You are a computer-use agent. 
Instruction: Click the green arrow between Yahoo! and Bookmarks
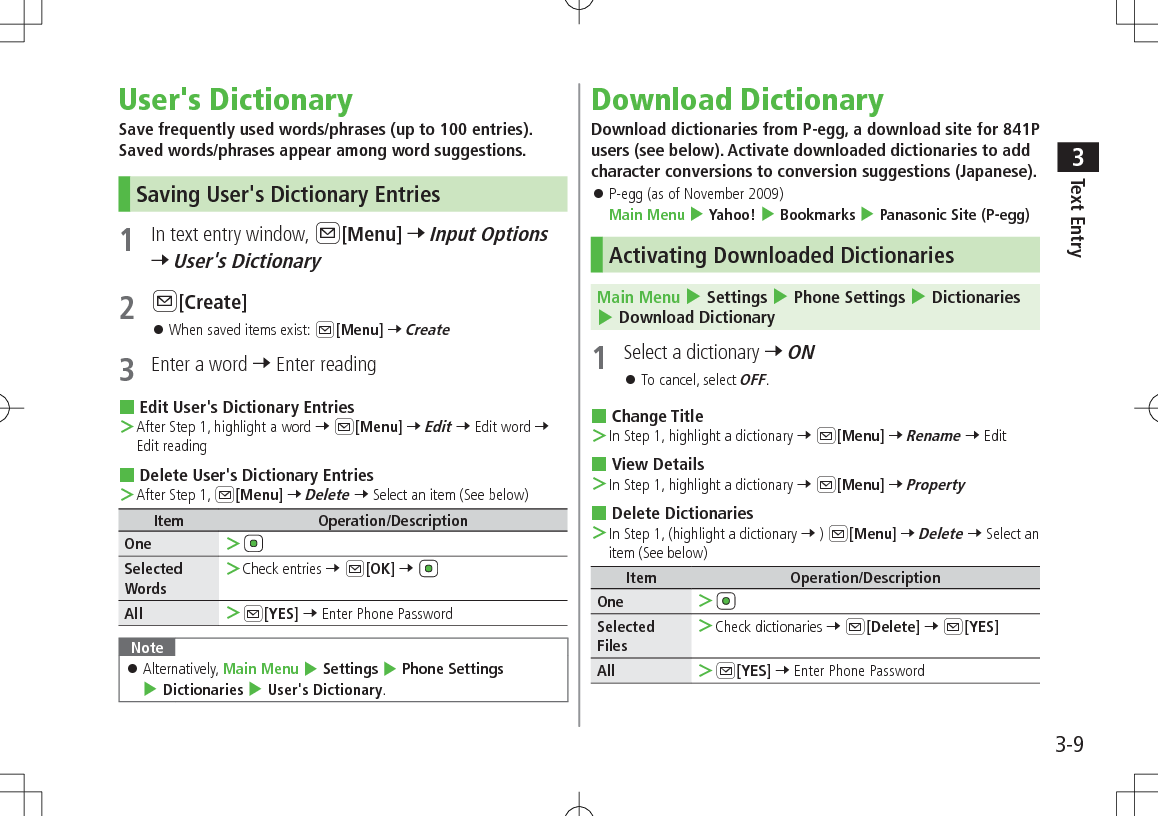(767, 214)
